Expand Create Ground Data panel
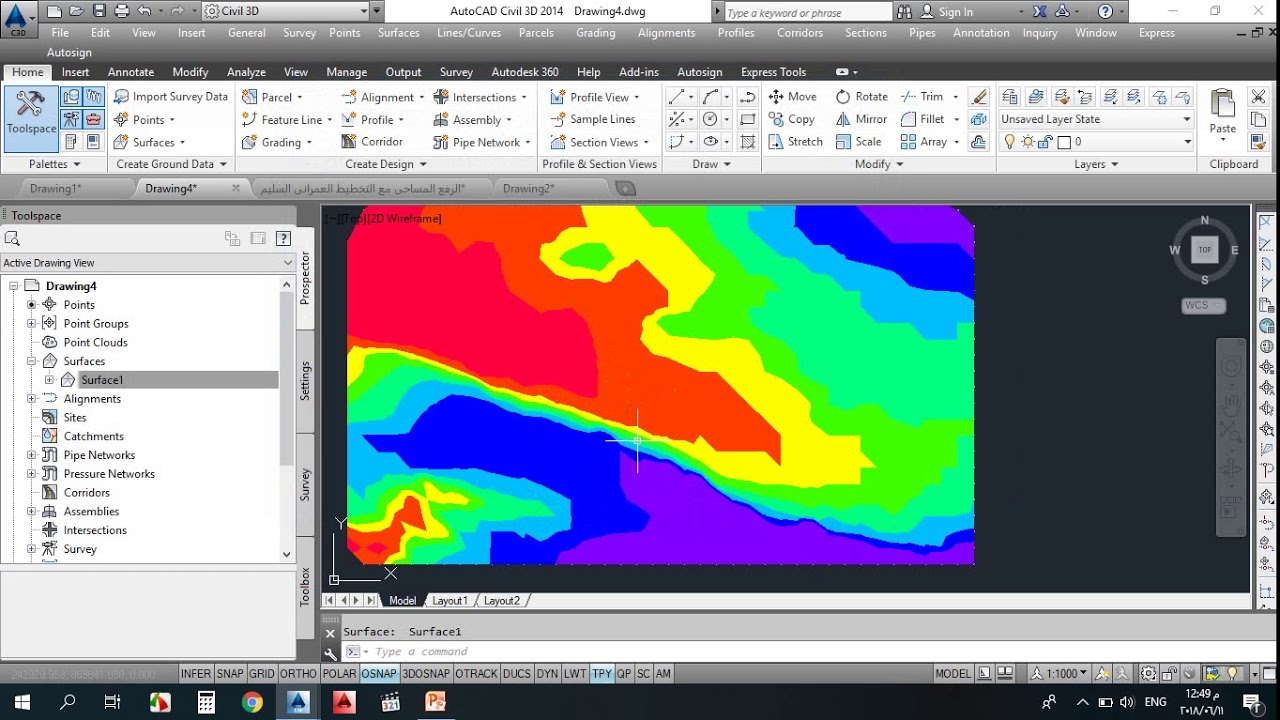Viewport: 1280px width, 720px height. click(171, 164)
